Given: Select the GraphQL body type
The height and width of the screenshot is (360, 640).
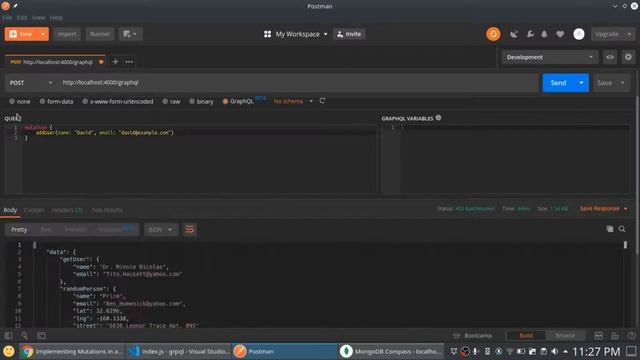Looking at the screenshot, I should pos(238,101).
